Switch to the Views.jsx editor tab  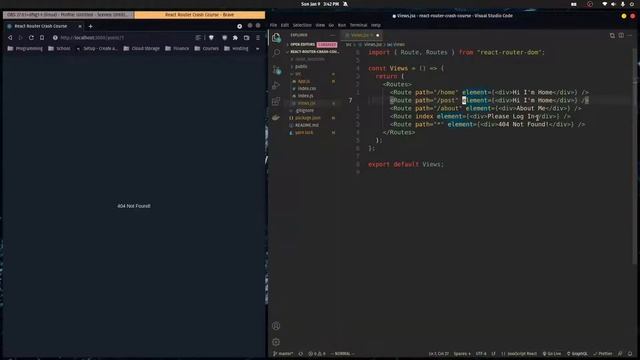tap(362, 36)
